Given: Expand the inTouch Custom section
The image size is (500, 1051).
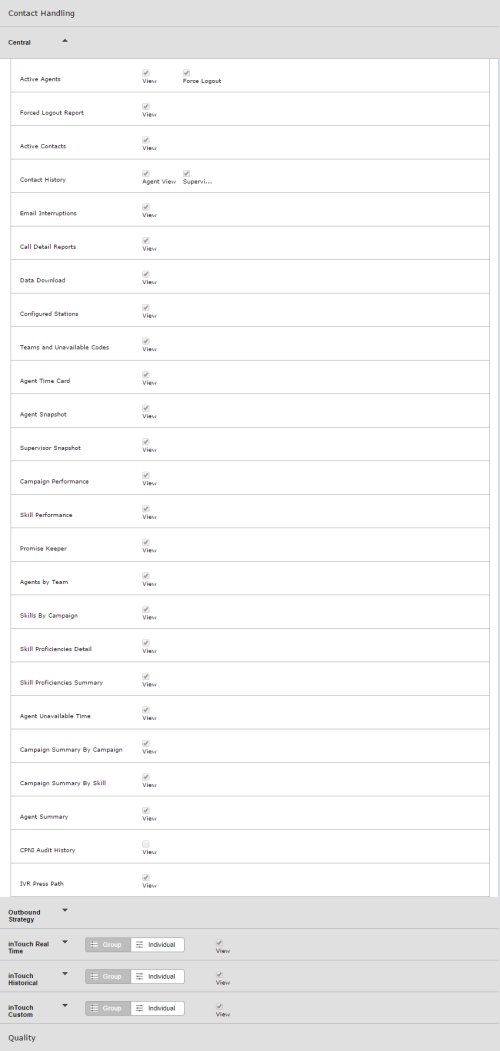Looking at the screenshot, I should pos(65,1005).
